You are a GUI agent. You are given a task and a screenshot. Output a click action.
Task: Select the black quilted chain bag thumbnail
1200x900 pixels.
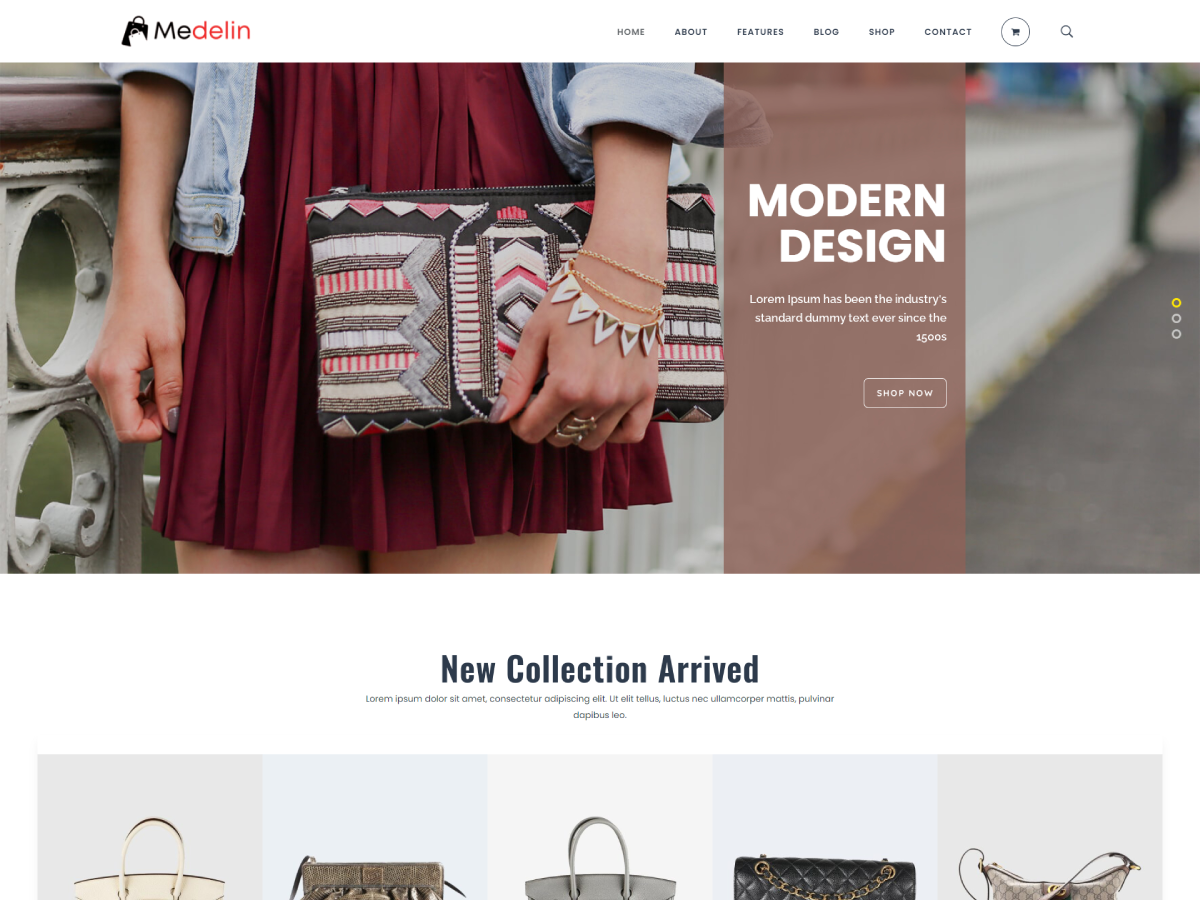825,827
